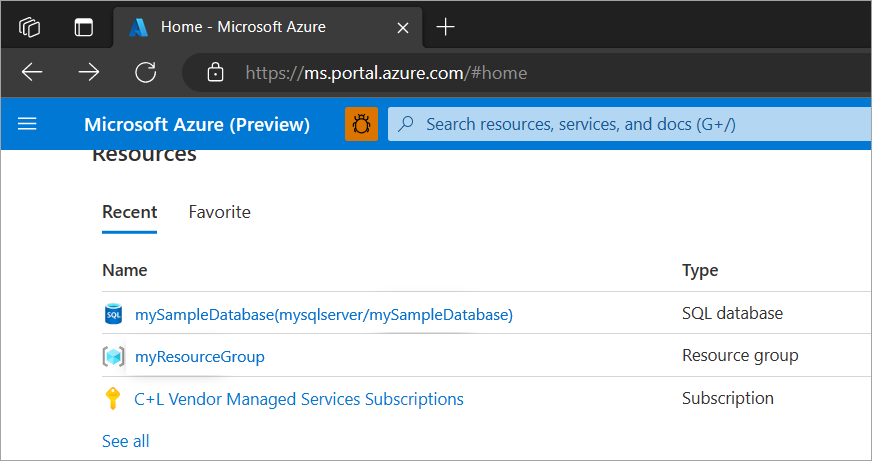Click the SQL database icon
Viewport: 872px width, 461px height.
(113, 314)
